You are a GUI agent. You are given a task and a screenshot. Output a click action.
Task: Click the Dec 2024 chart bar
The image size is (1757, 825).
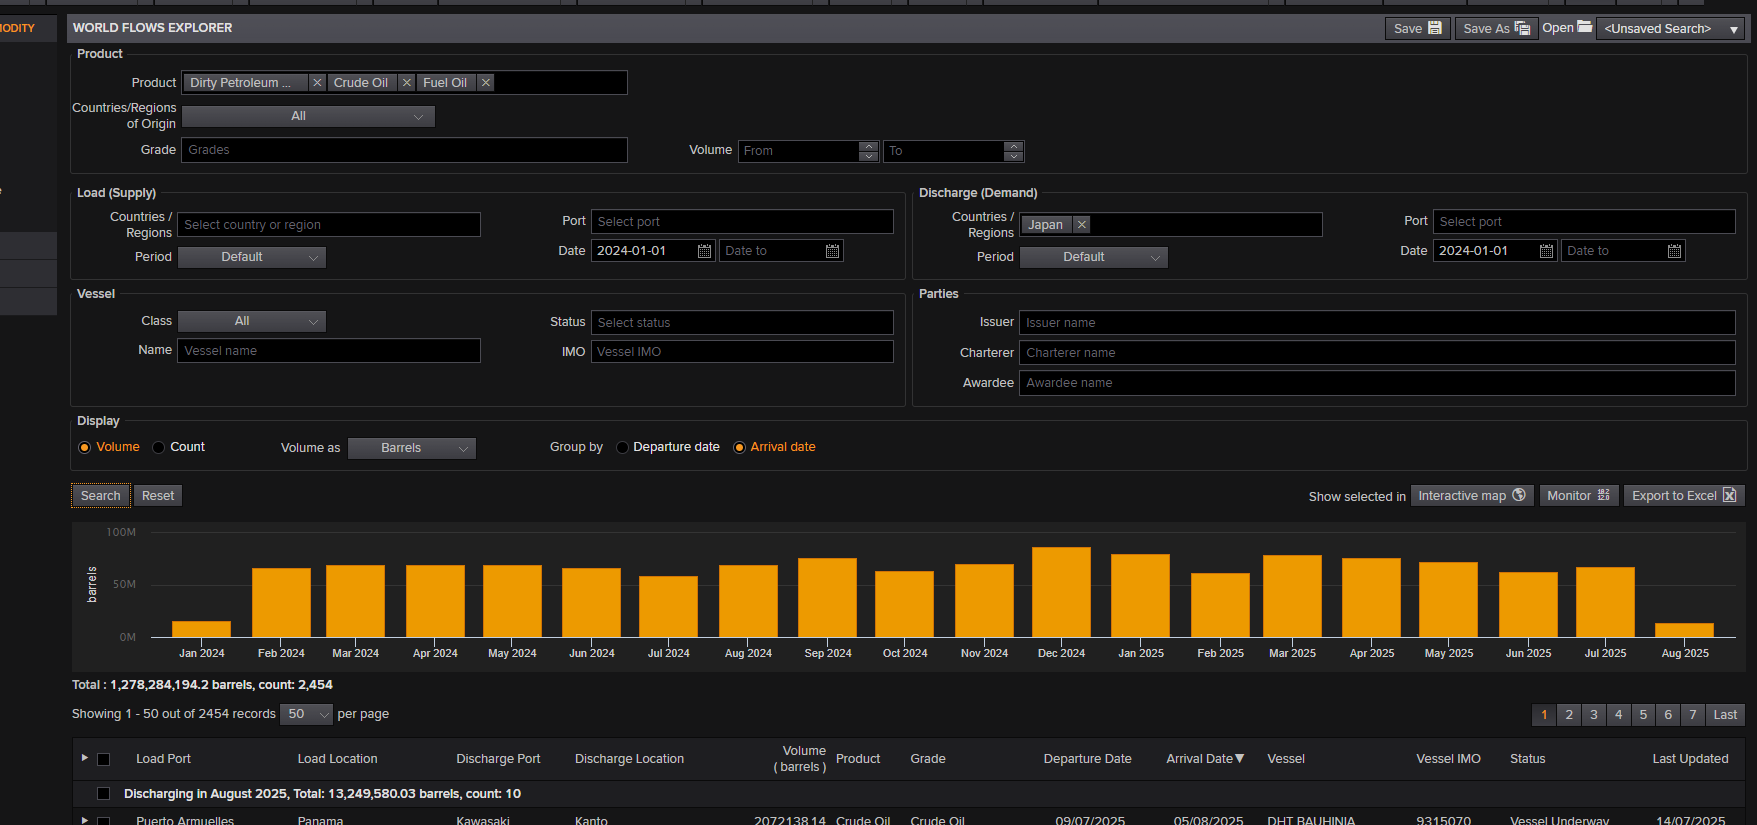(1061, 592)
